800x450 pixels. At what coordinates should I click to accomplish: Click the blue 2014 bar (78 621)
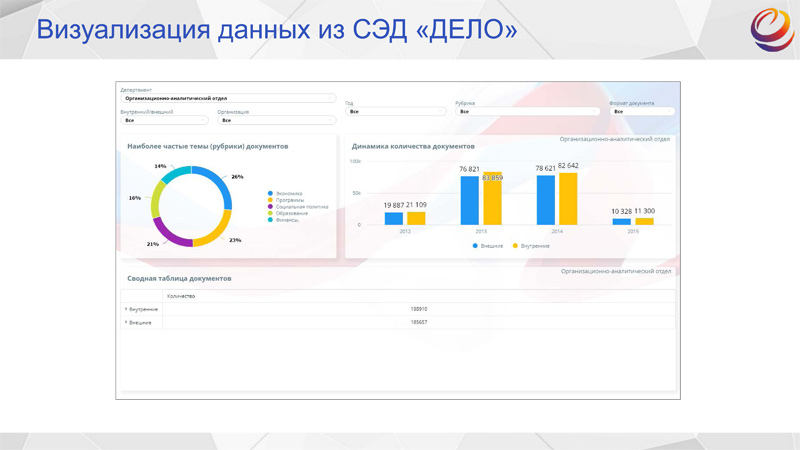coord(546,200)
